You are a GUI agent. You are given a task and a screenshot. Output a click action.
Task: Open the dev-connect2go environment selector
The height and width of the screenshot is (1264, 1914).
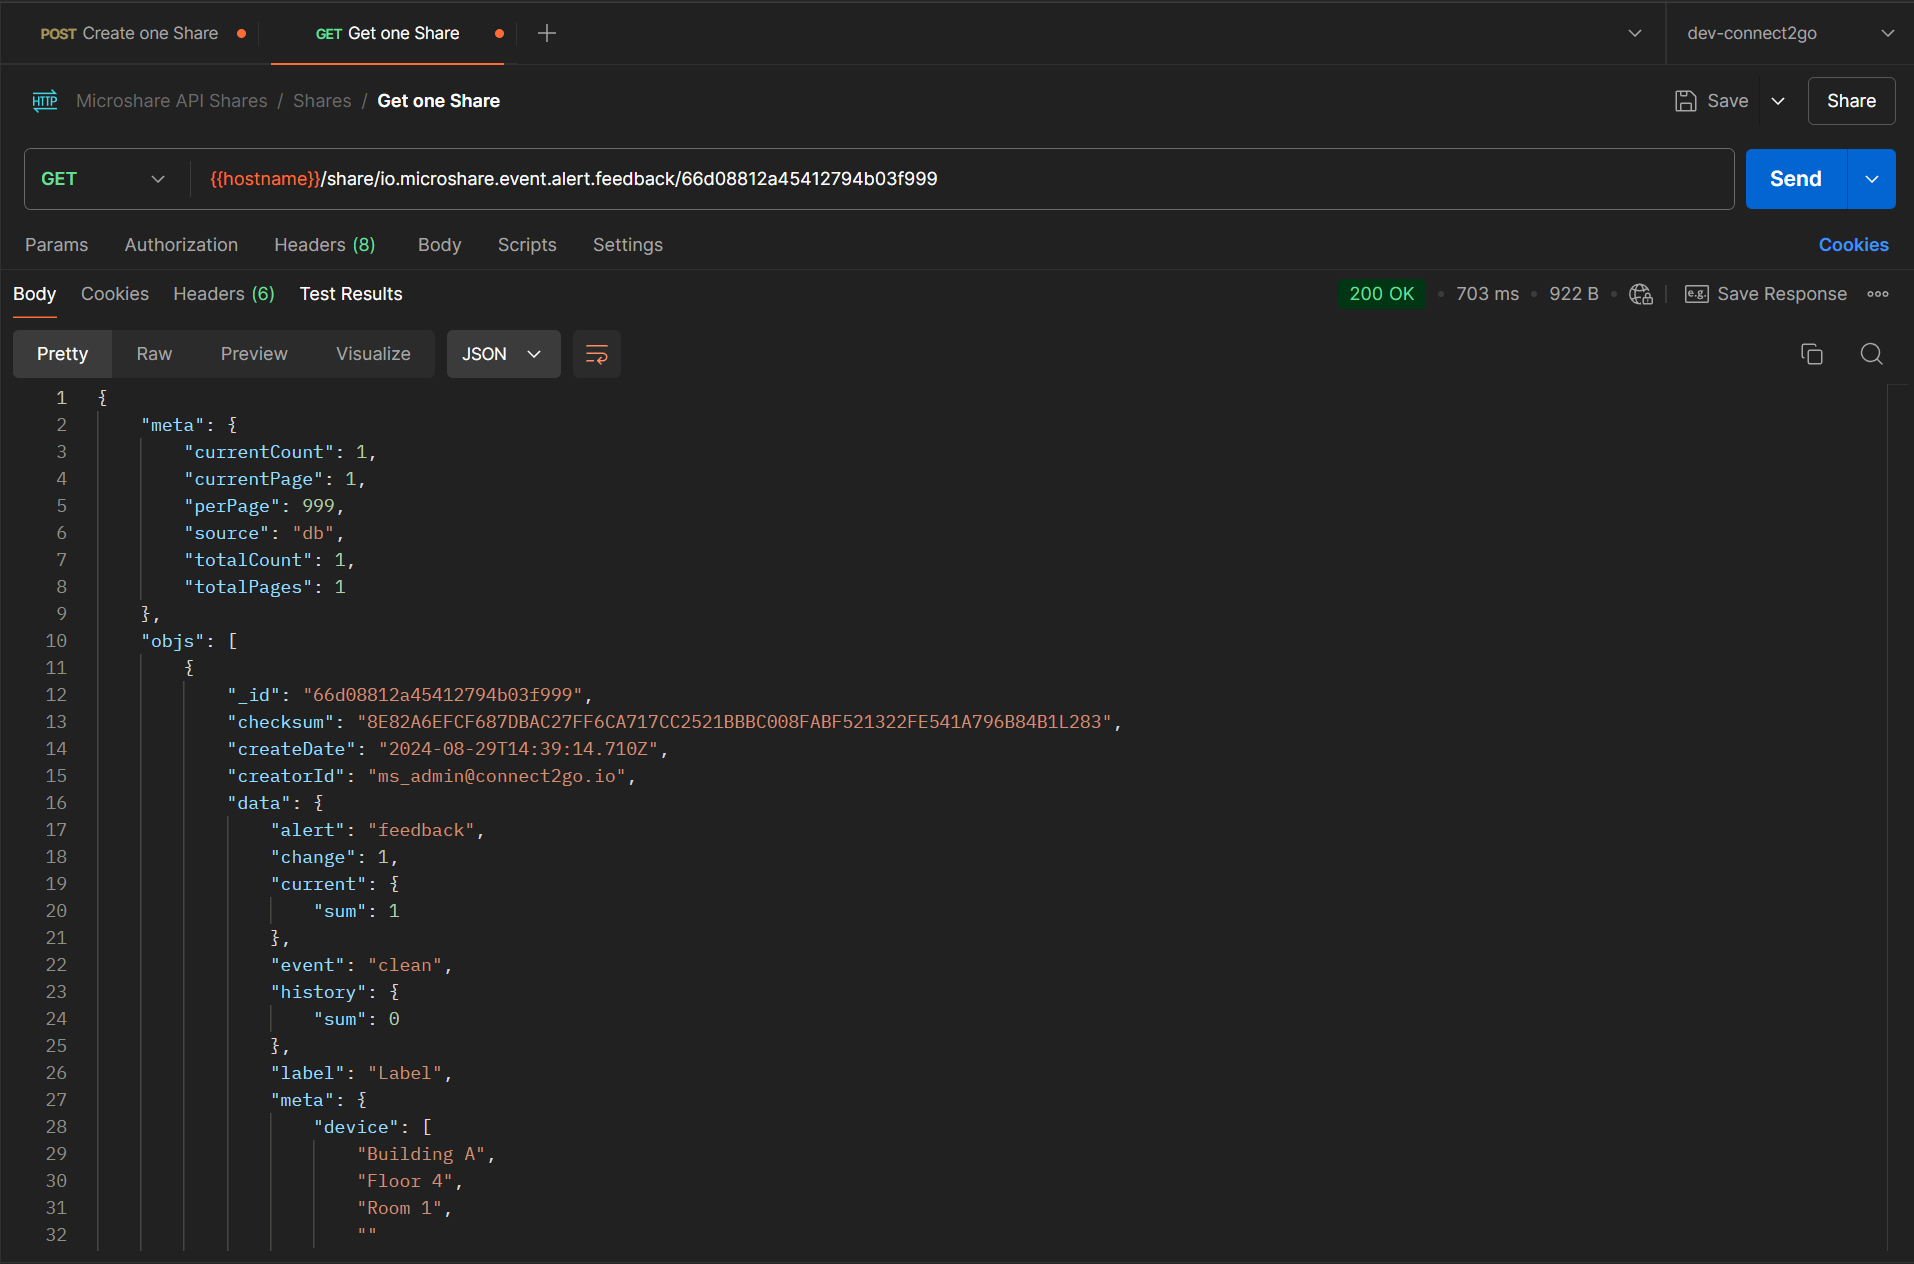[x=1790, y=33]
